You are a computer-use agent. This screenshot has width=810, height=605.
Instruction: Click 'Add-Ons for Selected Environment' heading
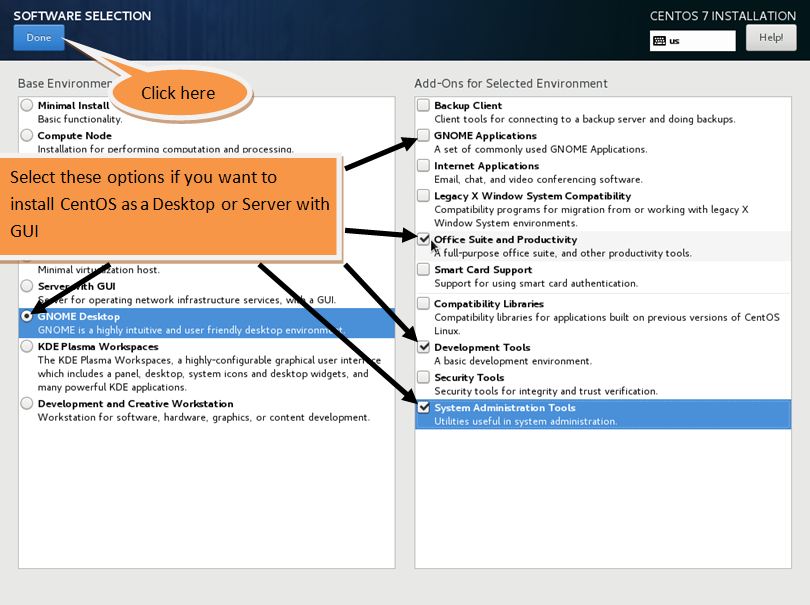pos(511,83)
